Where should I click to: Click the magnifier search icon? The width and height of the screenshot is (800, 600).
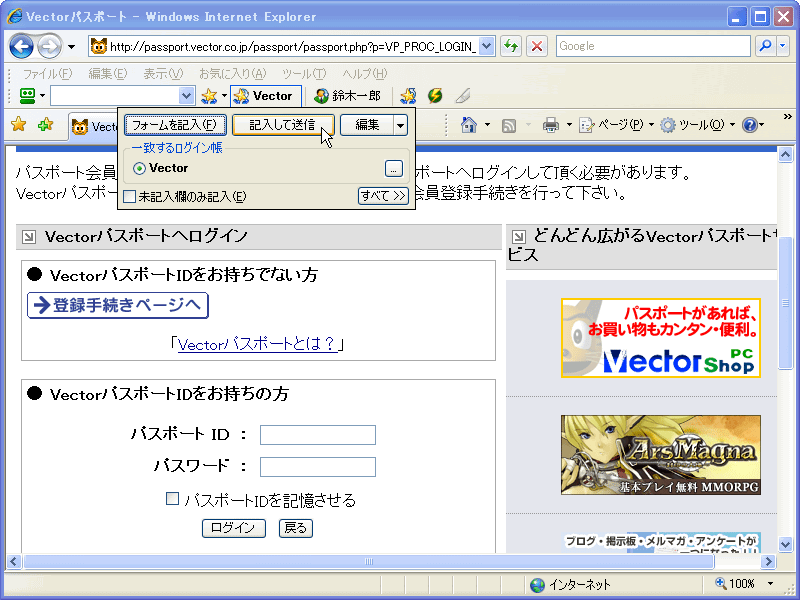coord(765,46)
